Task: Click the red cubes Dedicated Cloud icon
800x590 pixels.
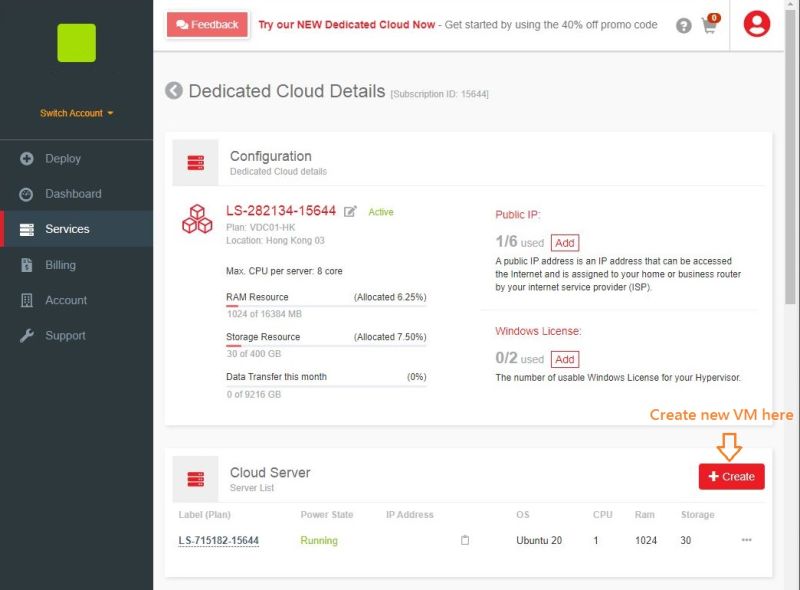Action: (197, 219)
